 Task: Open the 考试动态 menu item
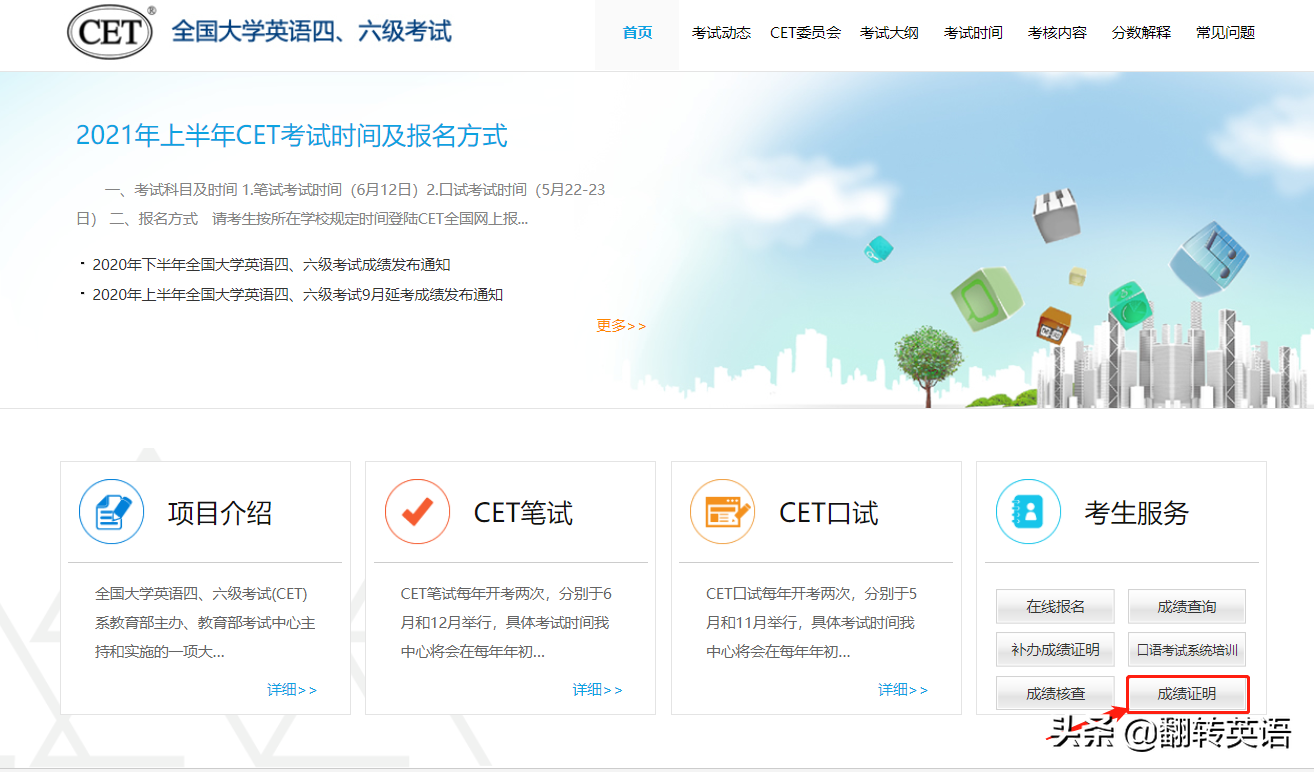[x=721, y=31]
